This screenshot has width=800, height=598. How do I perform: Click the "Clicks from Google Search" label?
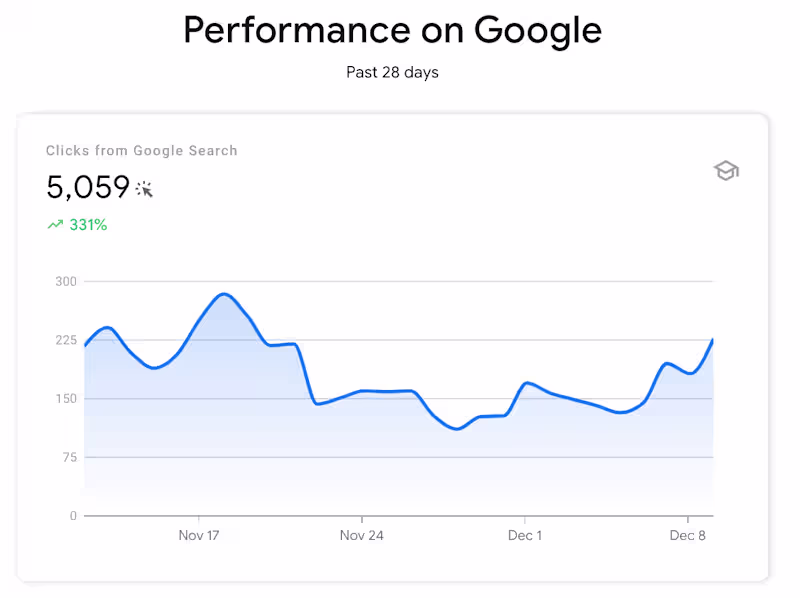pos(142,151)
